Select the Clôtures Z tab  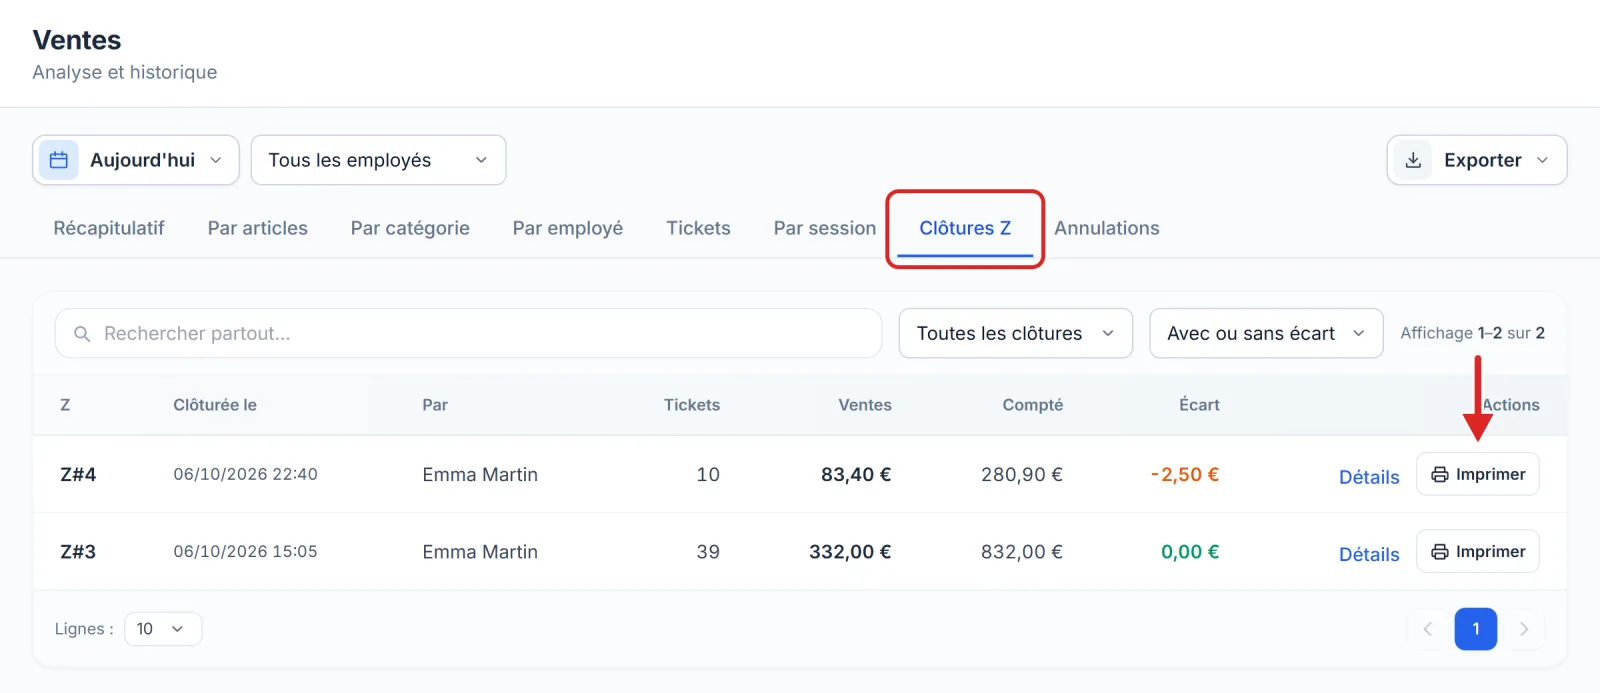pos(965,228)
